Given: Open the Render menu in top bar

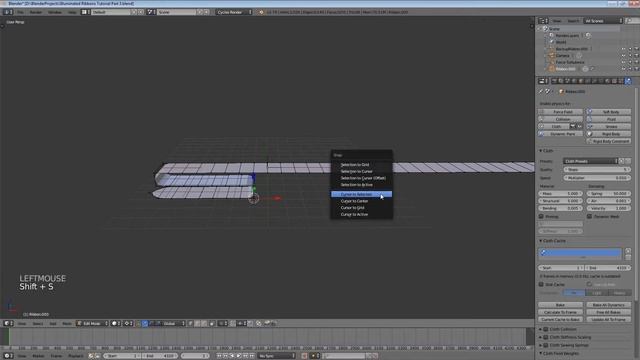Looking at the screenshot, I should pyautogui.click(x=36, y=12).
